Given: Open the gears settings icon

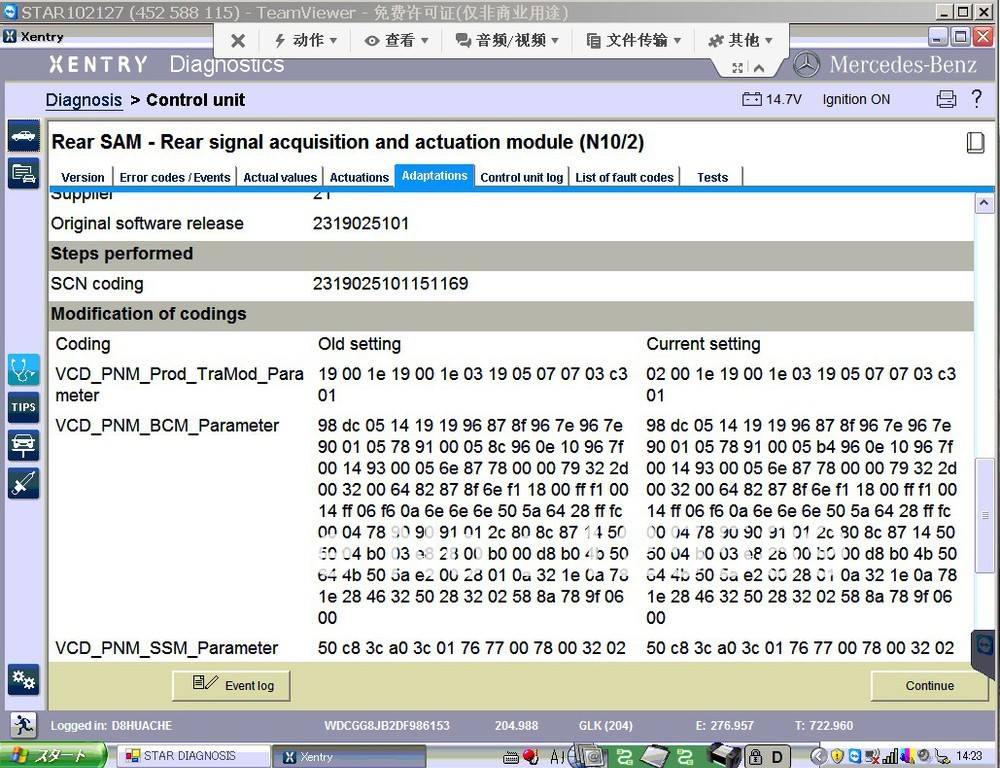Looking at the screenshot, I should 24,679.
